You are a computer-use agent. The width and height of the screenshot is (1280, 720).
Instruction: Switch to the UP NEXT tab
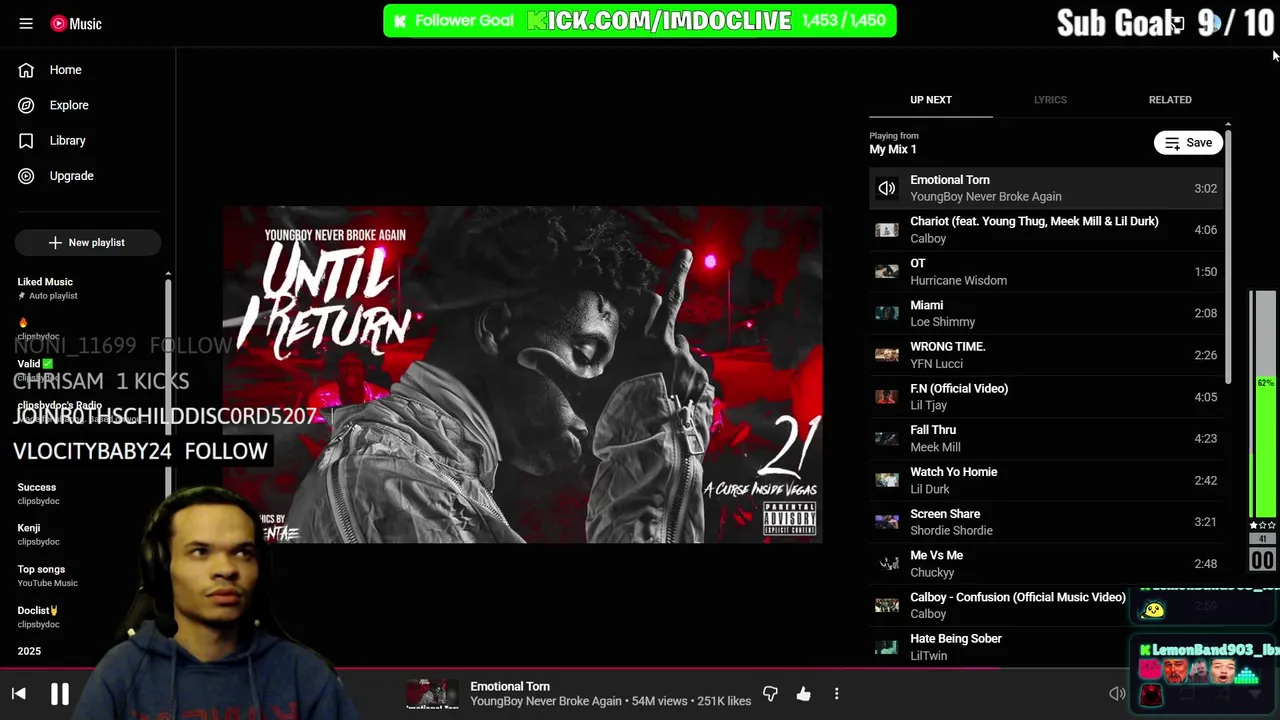(x=930, y=100)
